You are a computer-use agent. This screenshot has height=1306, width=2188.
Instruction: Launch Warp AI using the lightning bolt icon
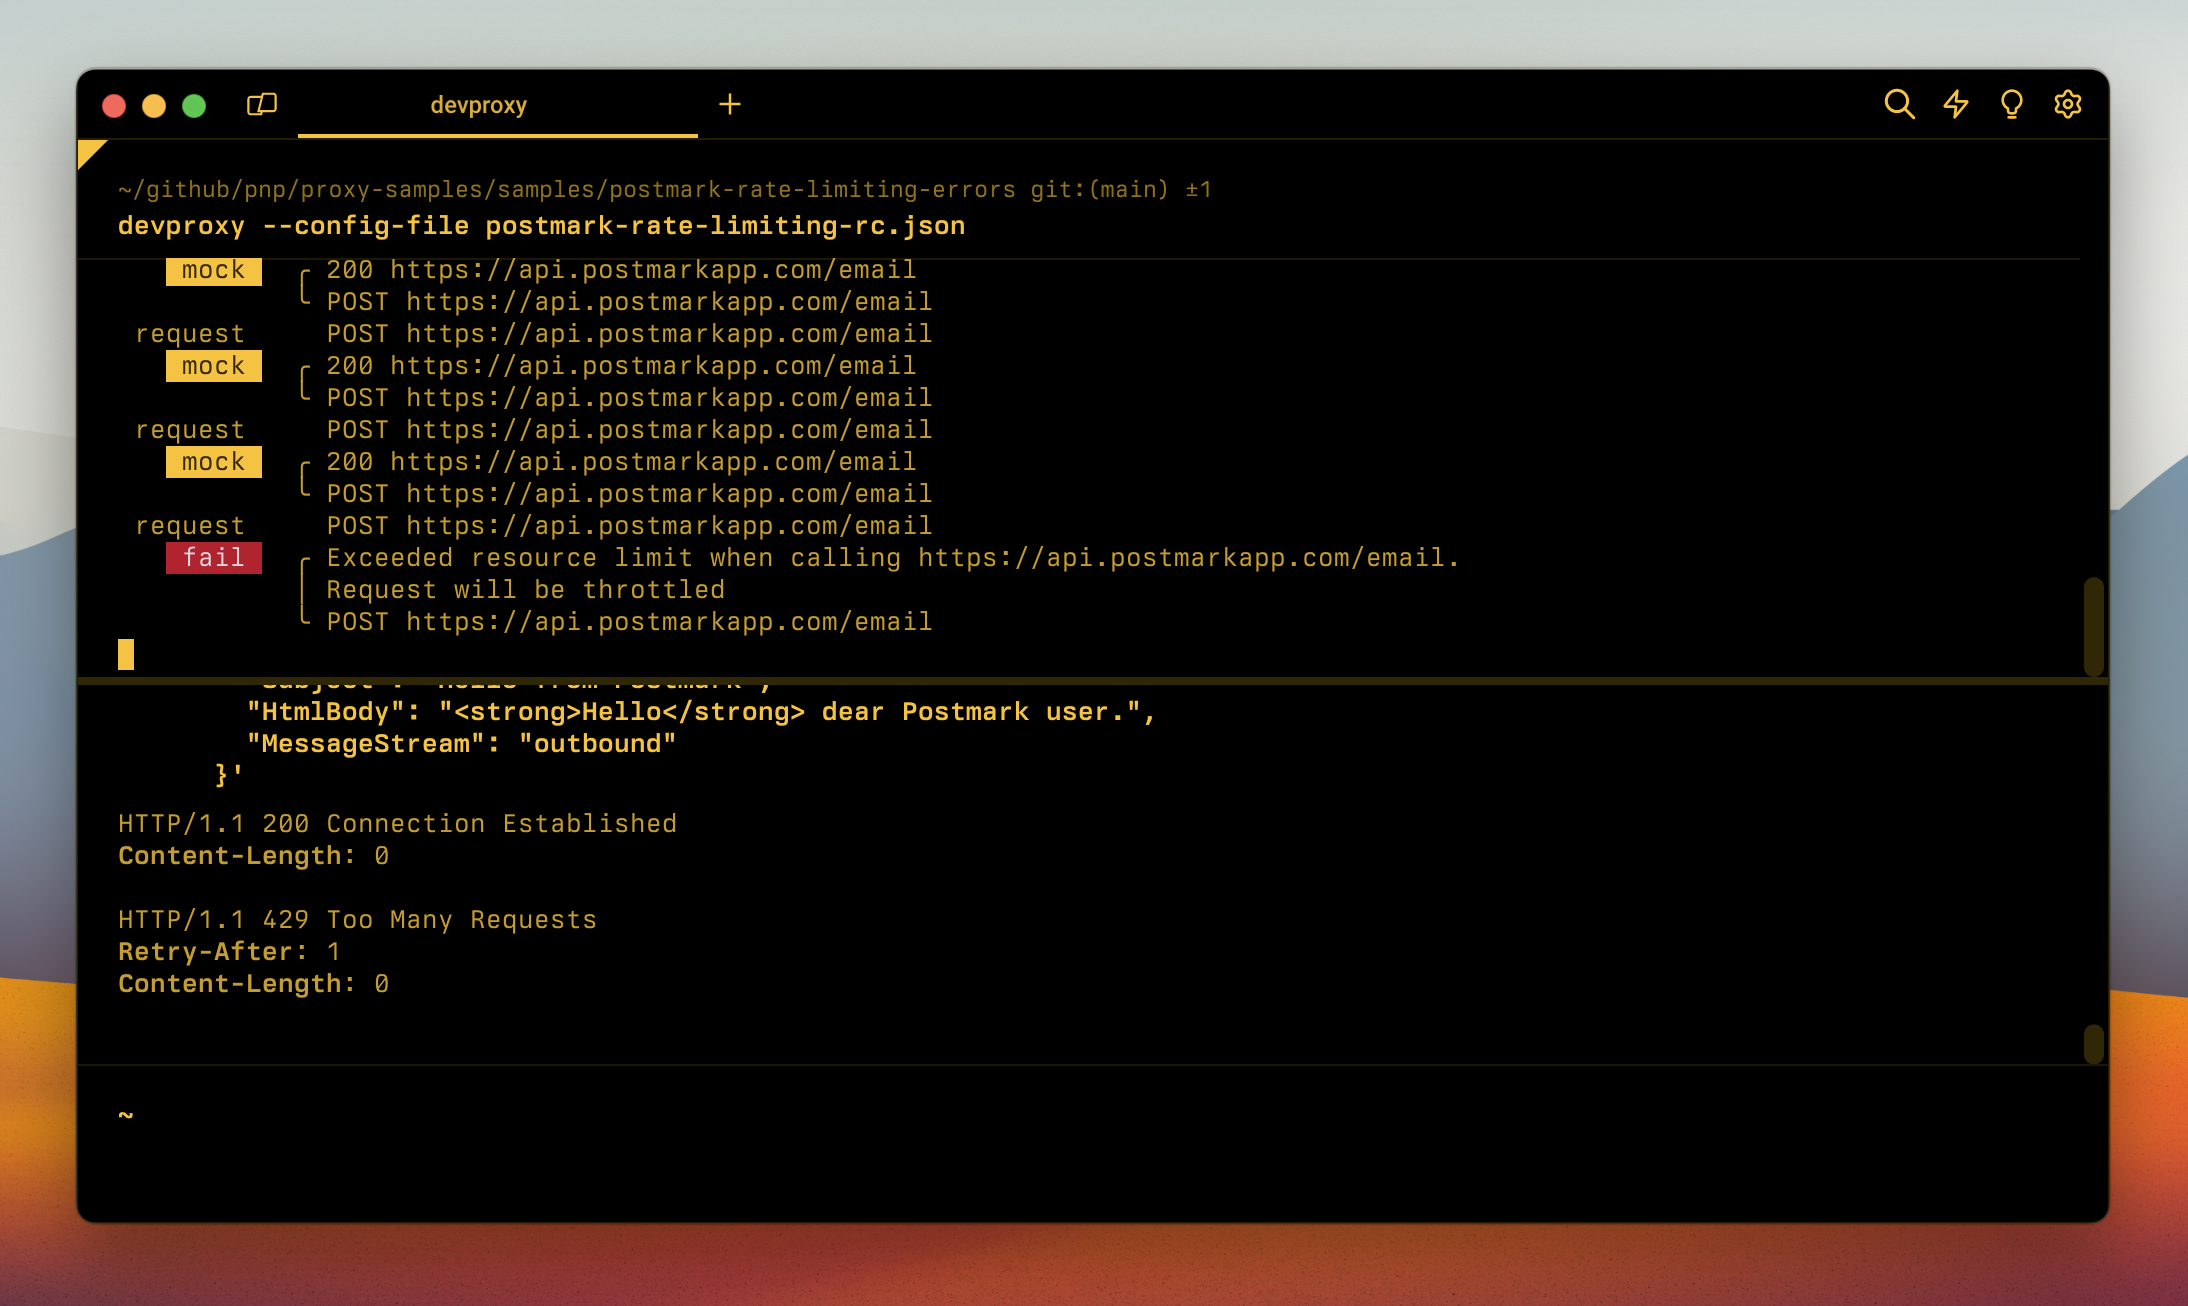1956,103
